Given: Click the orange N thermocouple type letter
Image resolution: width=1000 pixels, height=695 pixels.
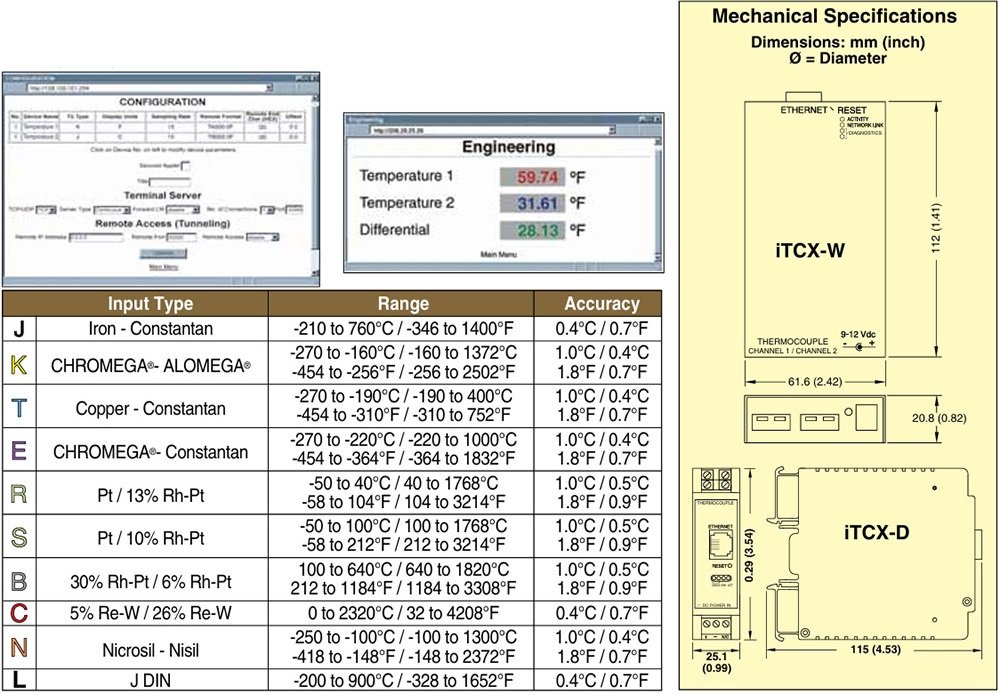Looking at the screenshot, I should [17, 649].
